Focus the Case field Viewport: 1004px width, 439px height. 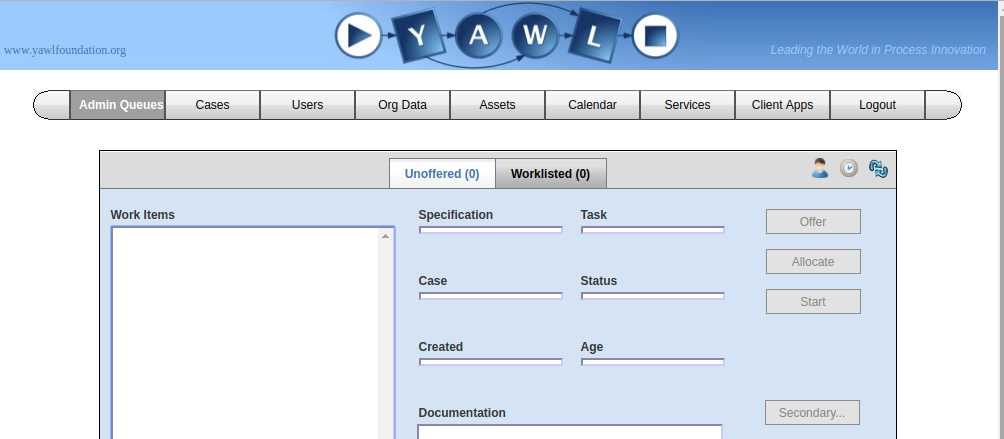[490, 296]
